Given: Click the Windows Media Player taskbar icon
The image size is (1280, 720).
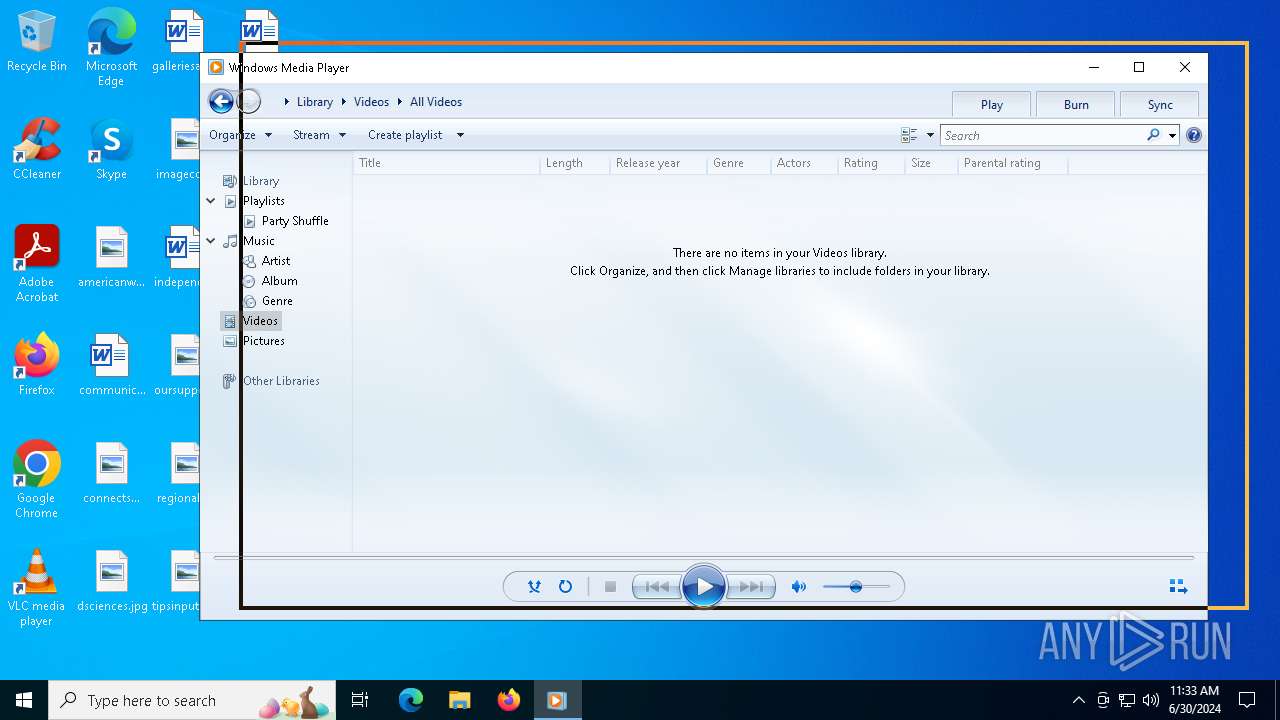Looking at the screenshot, I should [x=557, y=700].
